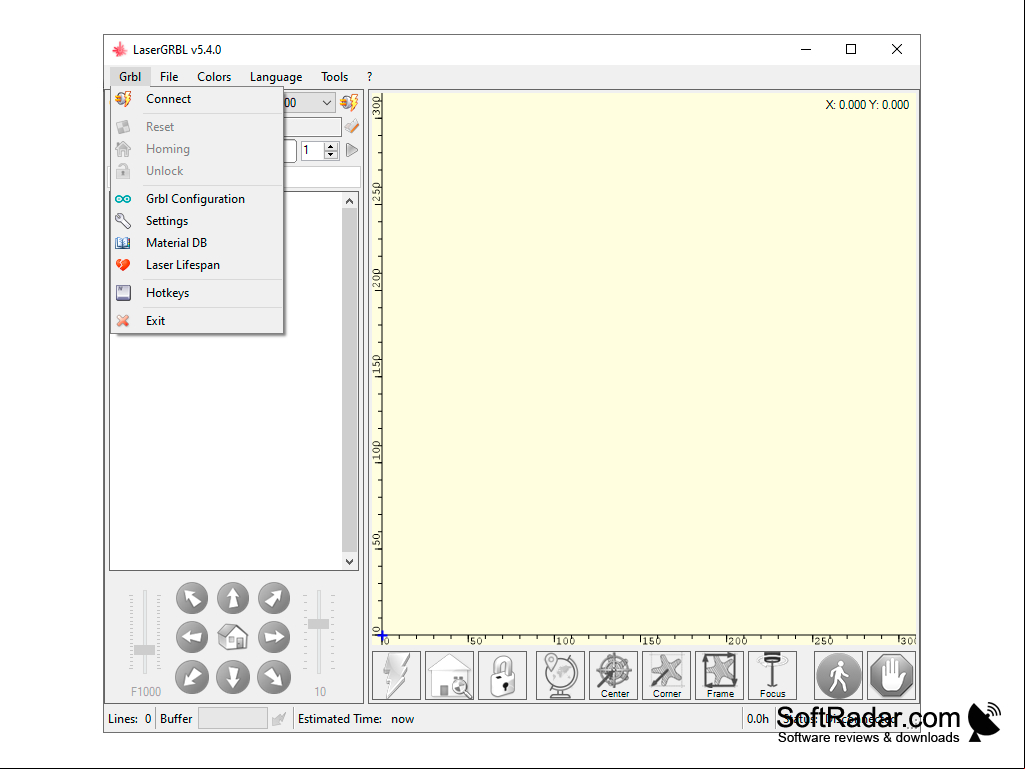Click the Estimated Time status text
The width and height of the screenshot is (1025, 769).
pos(356,719)
